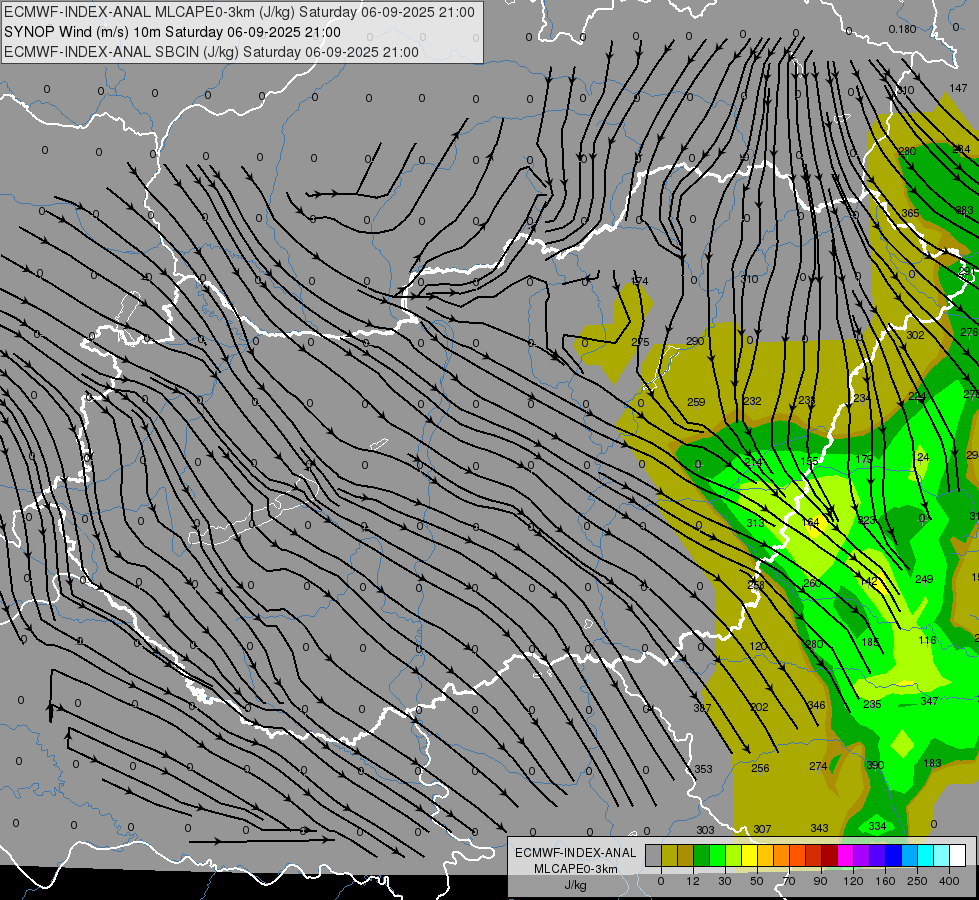Click the map value 235
The width and height of the screenshot is (979, 900).
tap(872, 704)
